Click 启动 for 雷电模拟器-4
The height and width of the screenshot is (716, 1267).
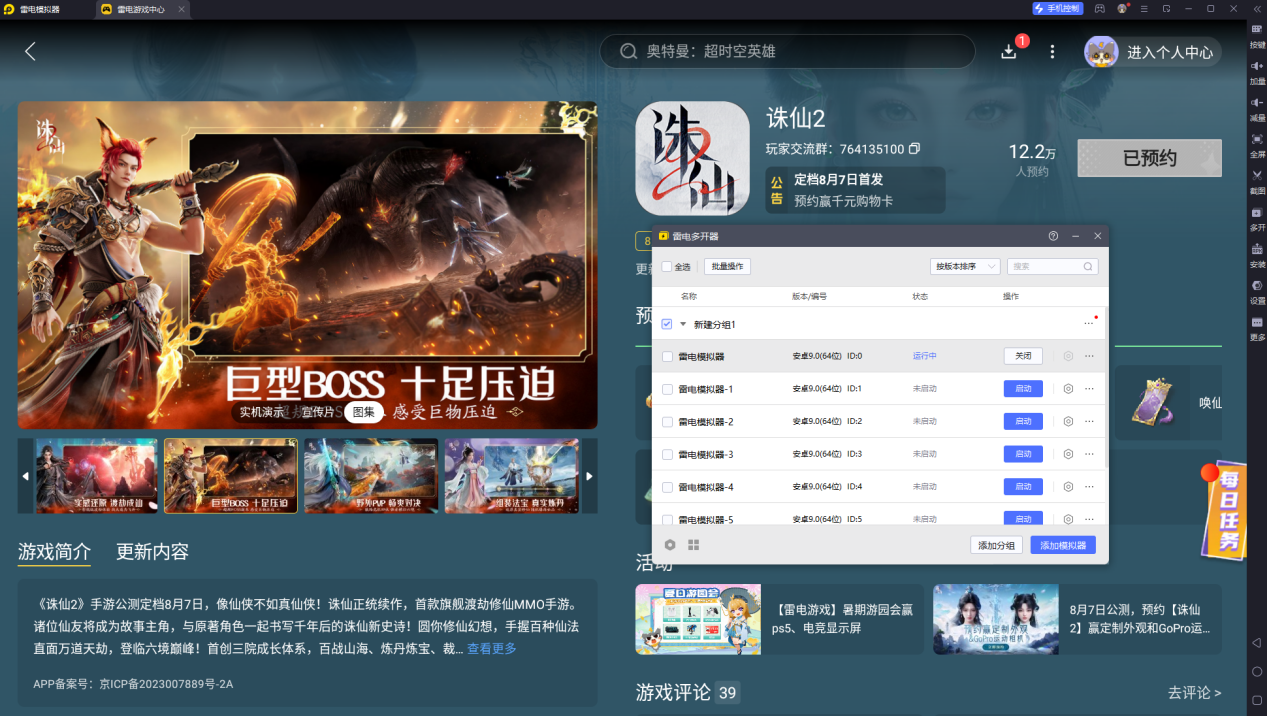click(1023, 487)
